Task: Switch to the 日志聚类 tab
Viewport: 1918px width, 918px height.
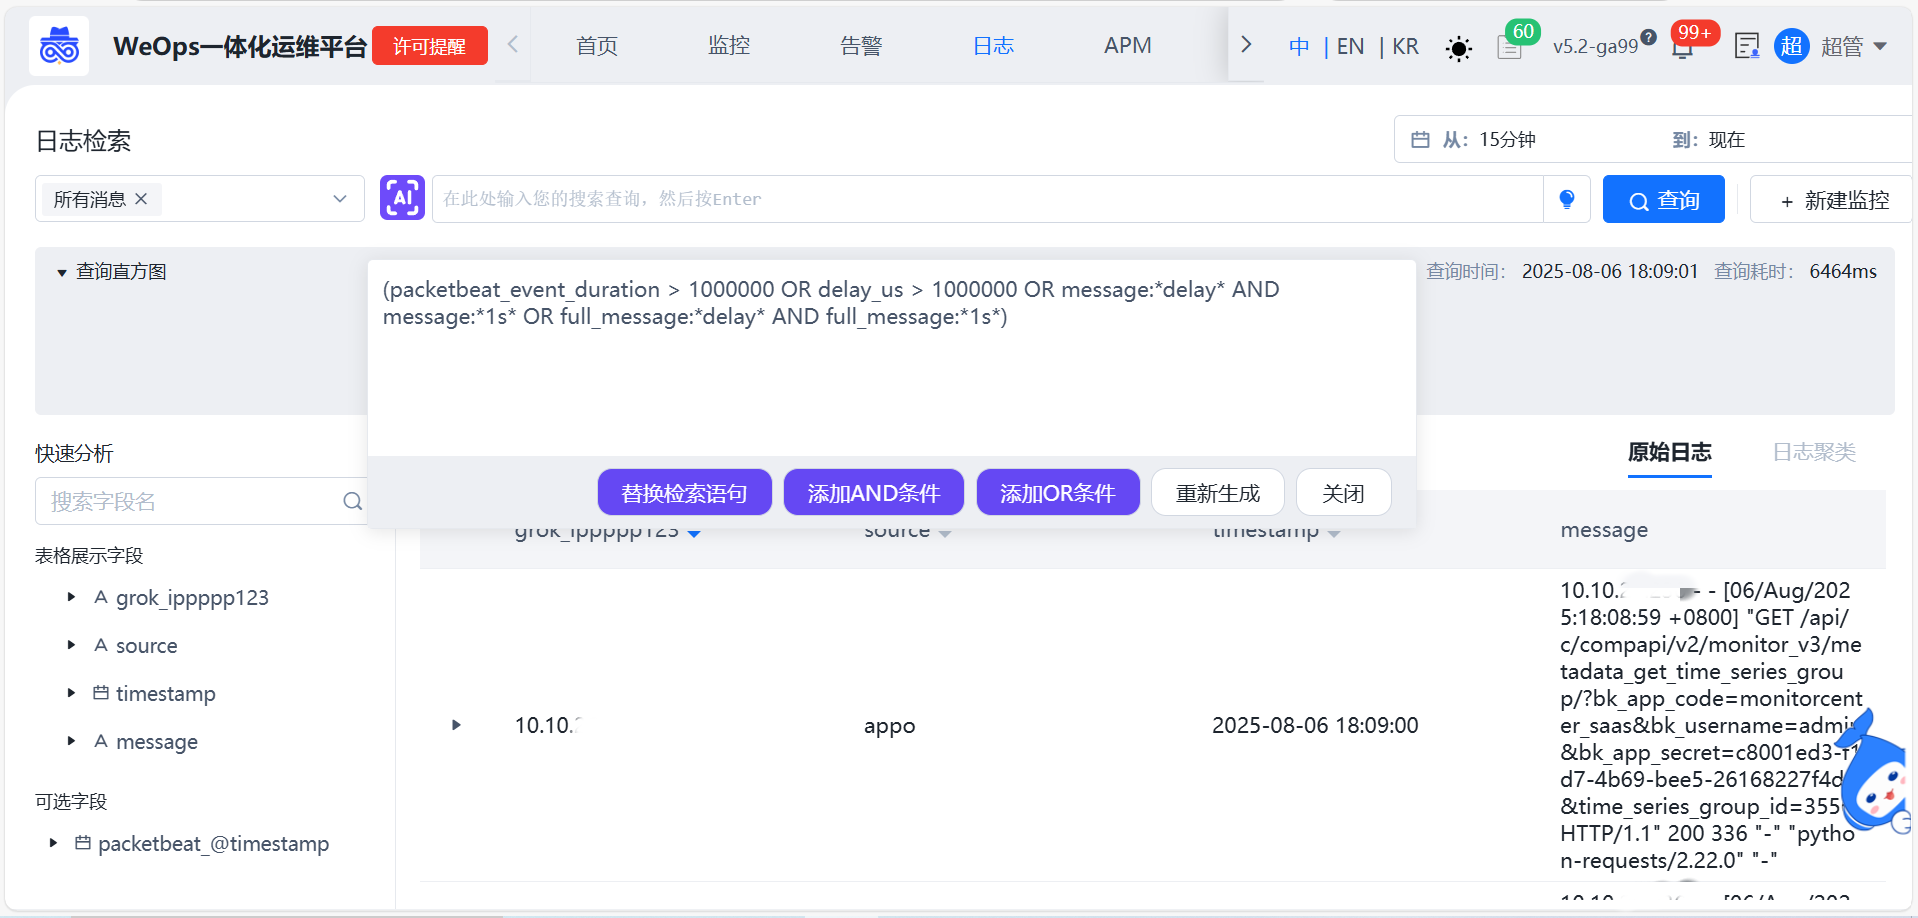Action: [x=1813, y=452]
